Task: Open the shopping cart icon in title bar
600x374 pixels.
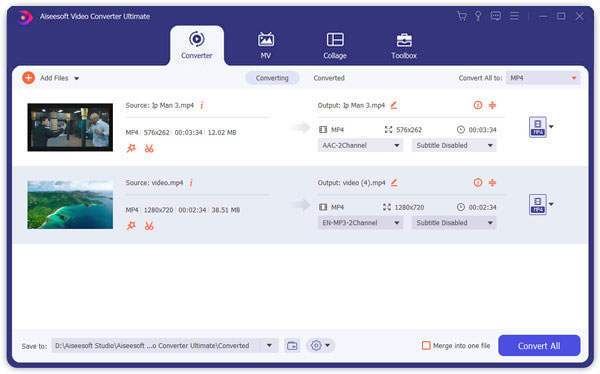Action: pyautogui.click(x=462, y=16)
